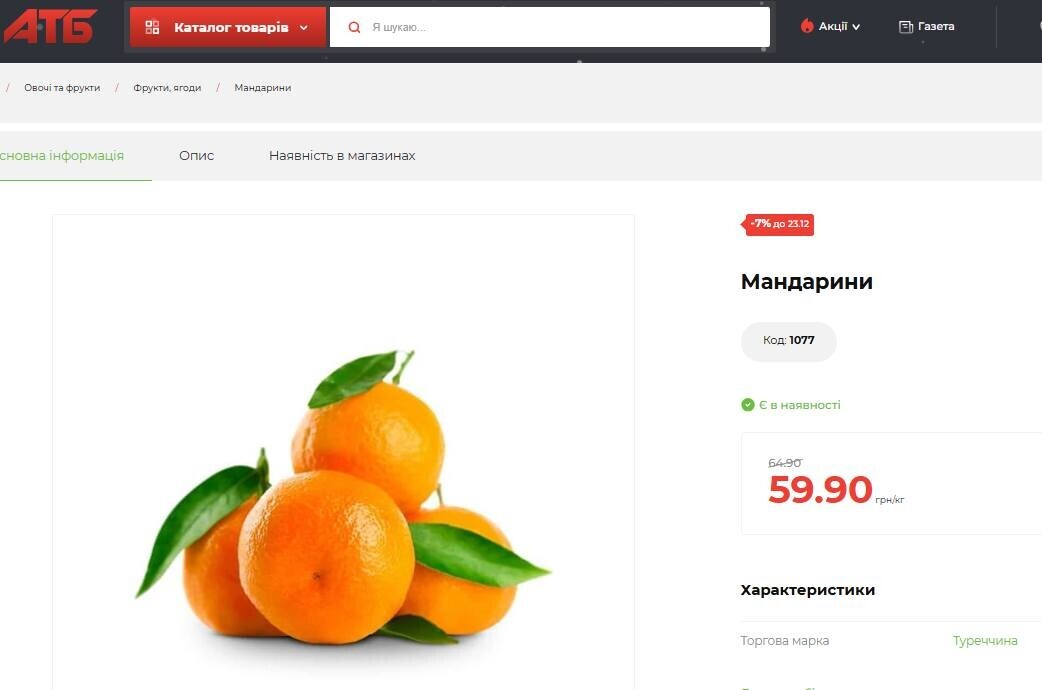Screen dimensions: 1042x690
Task: Open the Туреччина brand link
Action: click(985, 641)
